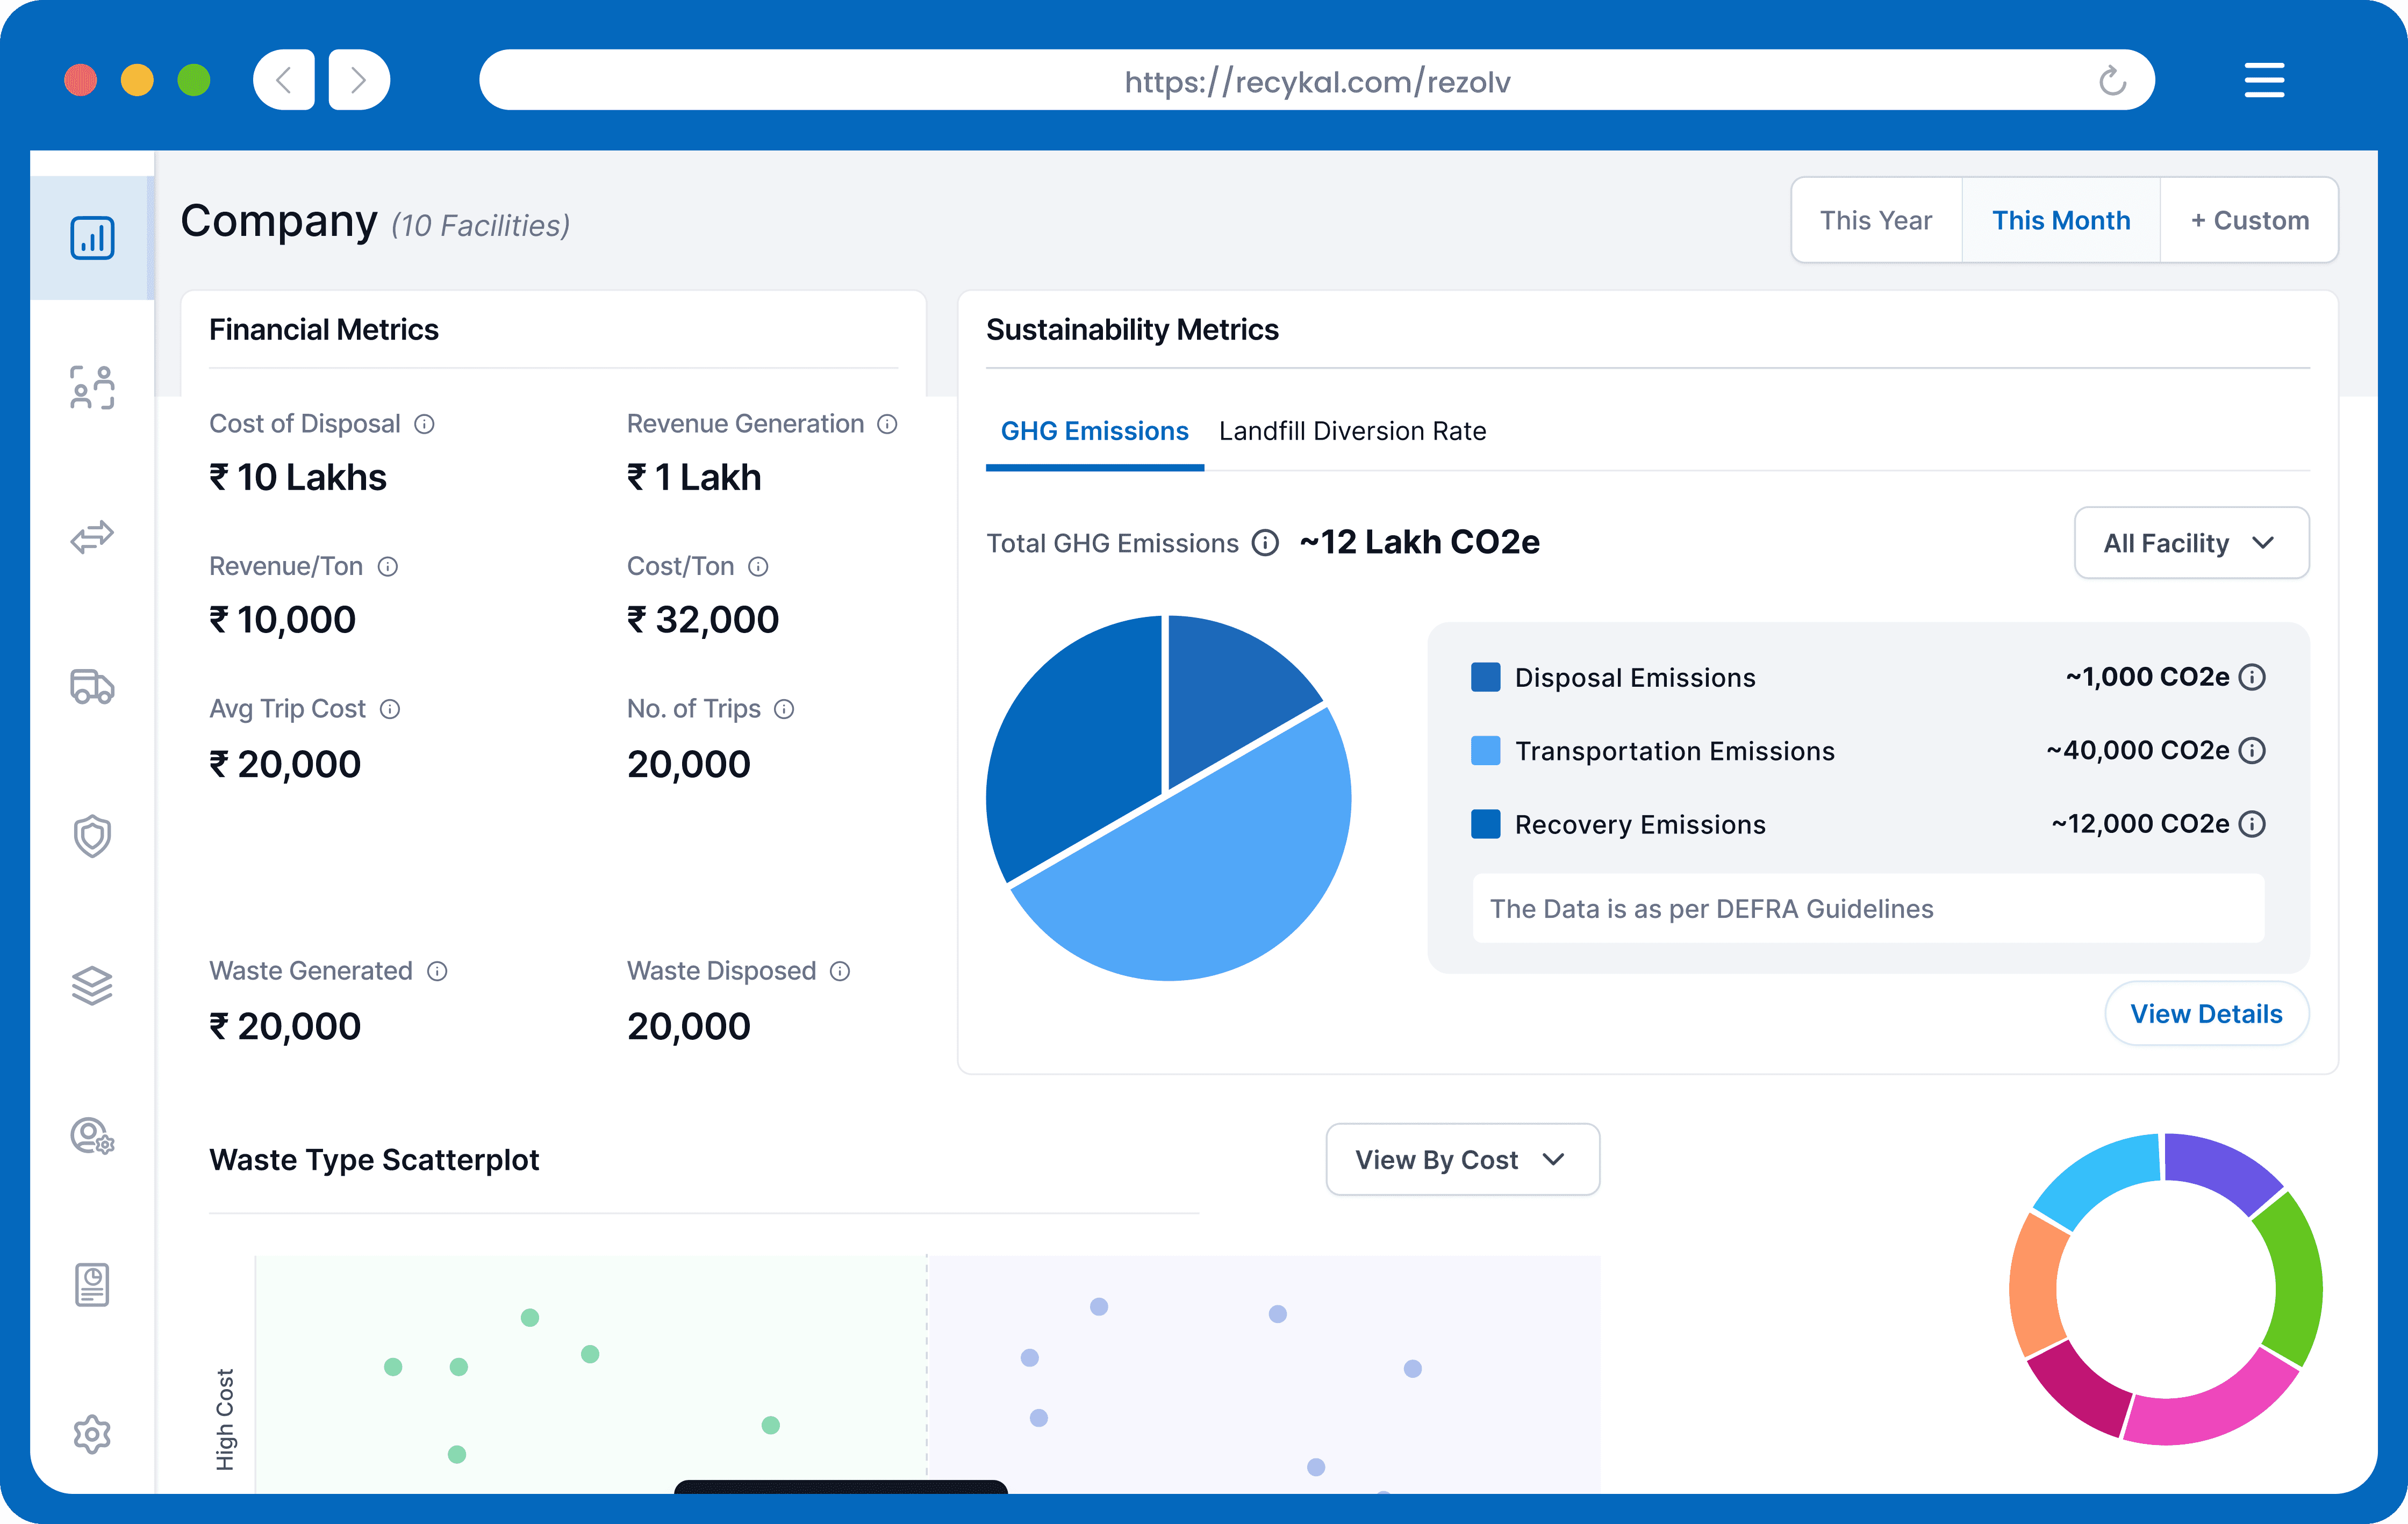
Task: Open the settings gear in sidebar
Action: click(x=92, y=1434)
